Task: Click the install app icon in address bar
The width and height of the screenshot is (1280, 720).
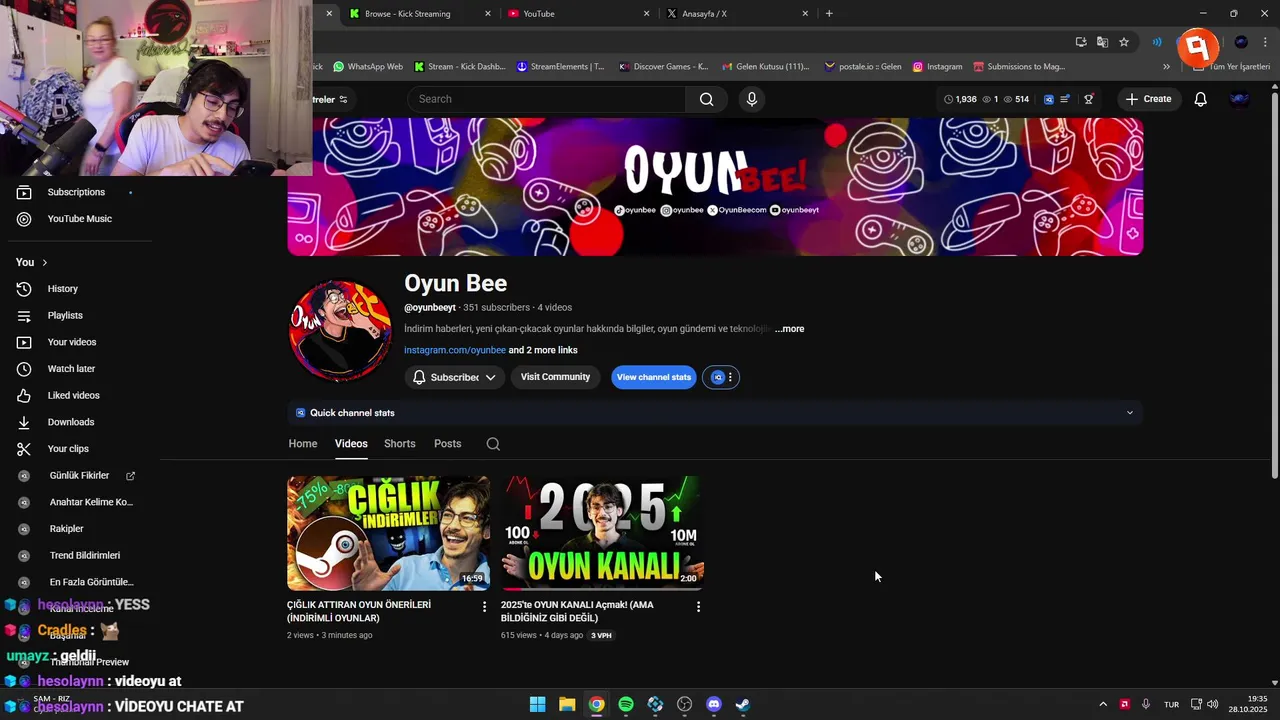Action: 1081,42
